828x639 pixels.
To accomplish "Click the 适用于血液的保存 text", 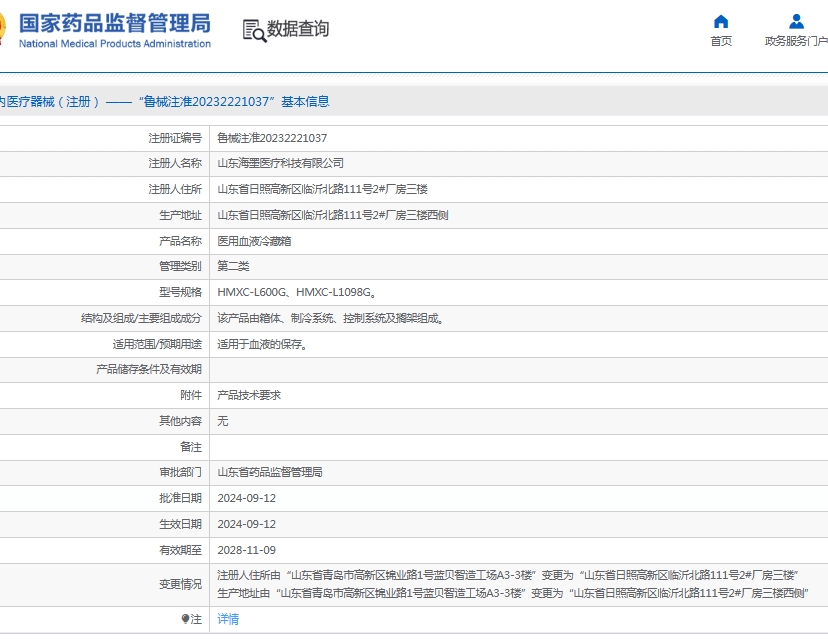I will tap(262, 344).
